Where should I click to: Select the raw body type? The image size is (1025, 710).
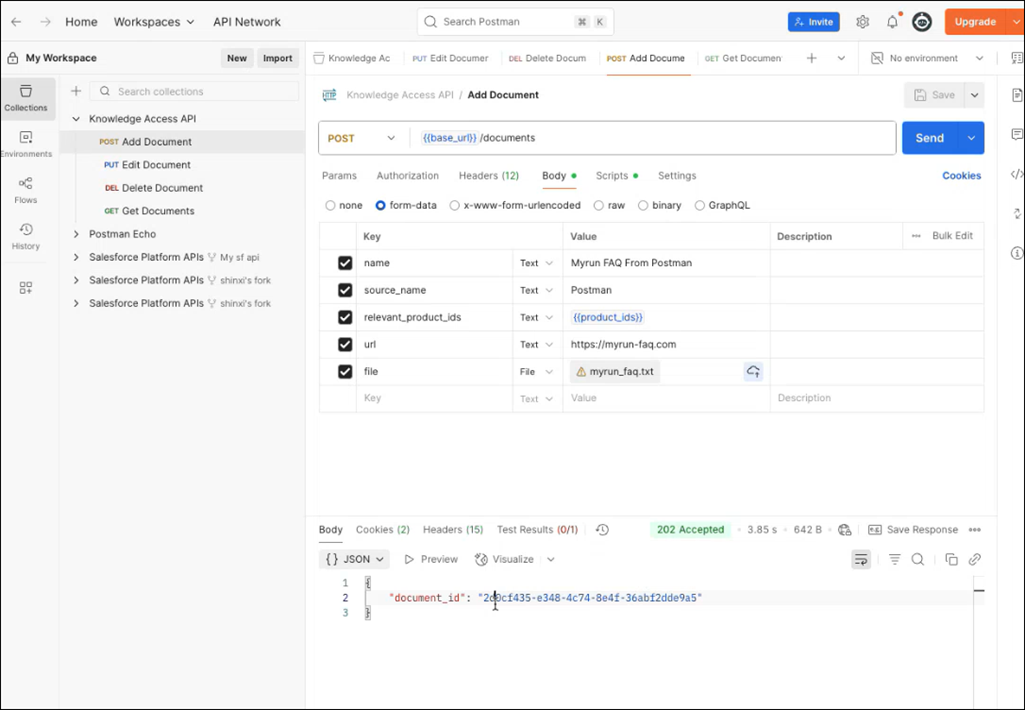[x=598, y=205]
